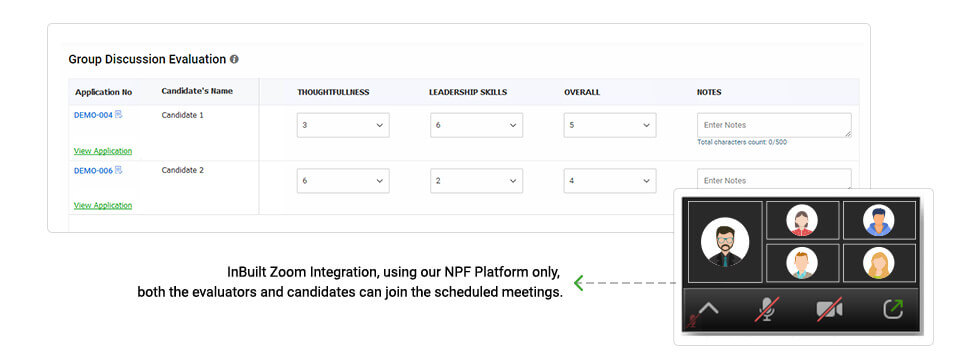Image resolution: width=978 pixels, height=363 pixels.
Task: Click View Application for Candidate 1
Action: coord(103,151)
